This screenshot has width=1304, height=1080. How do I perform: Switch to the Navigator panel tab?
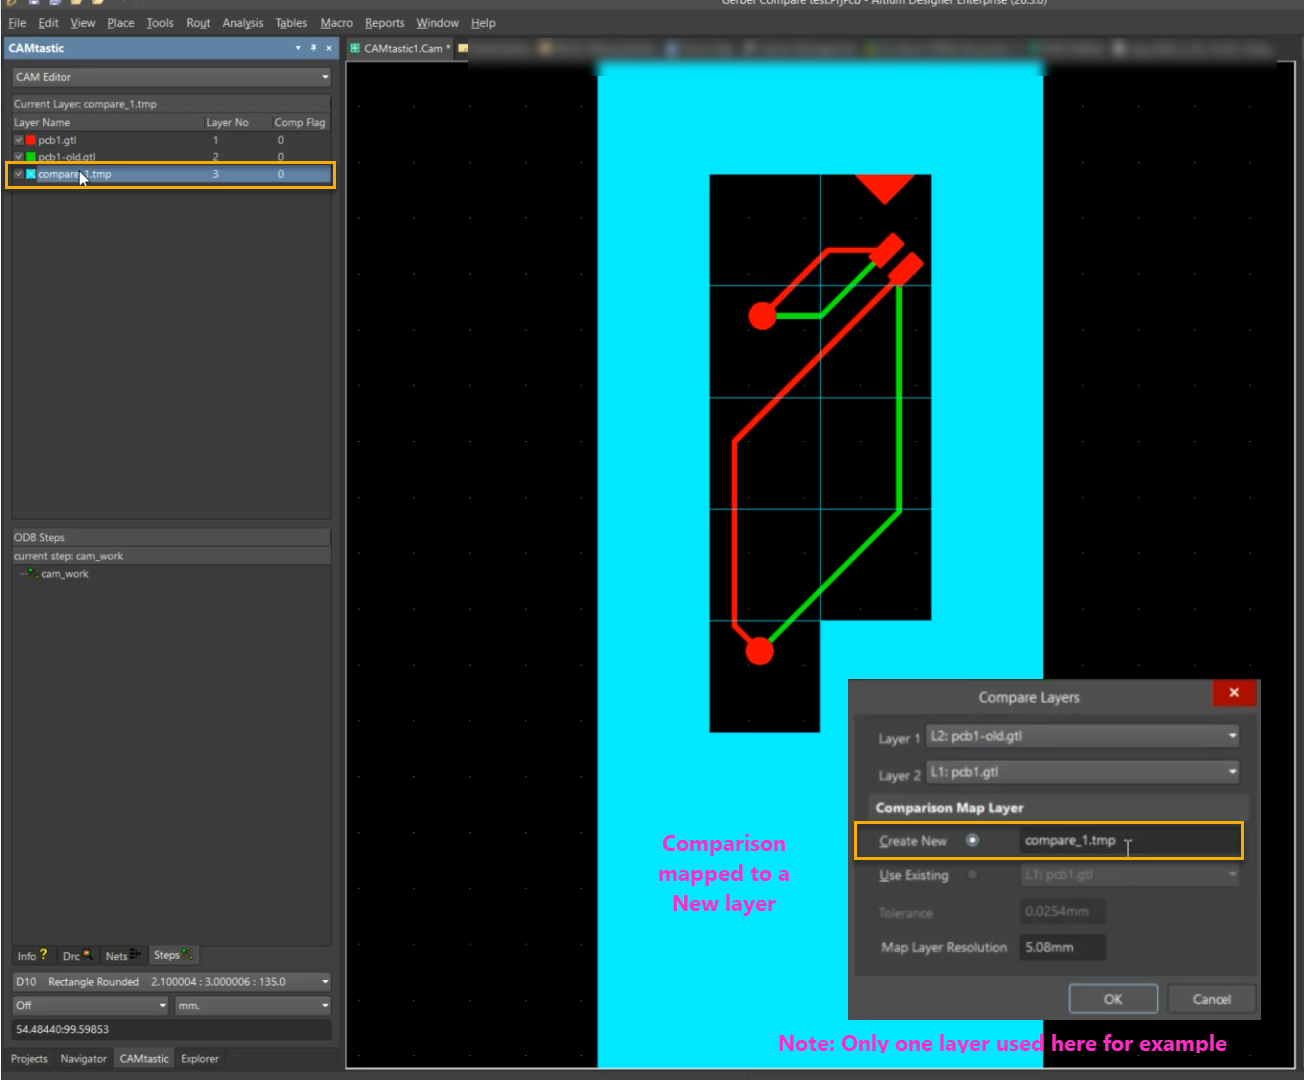[83, 1059]
